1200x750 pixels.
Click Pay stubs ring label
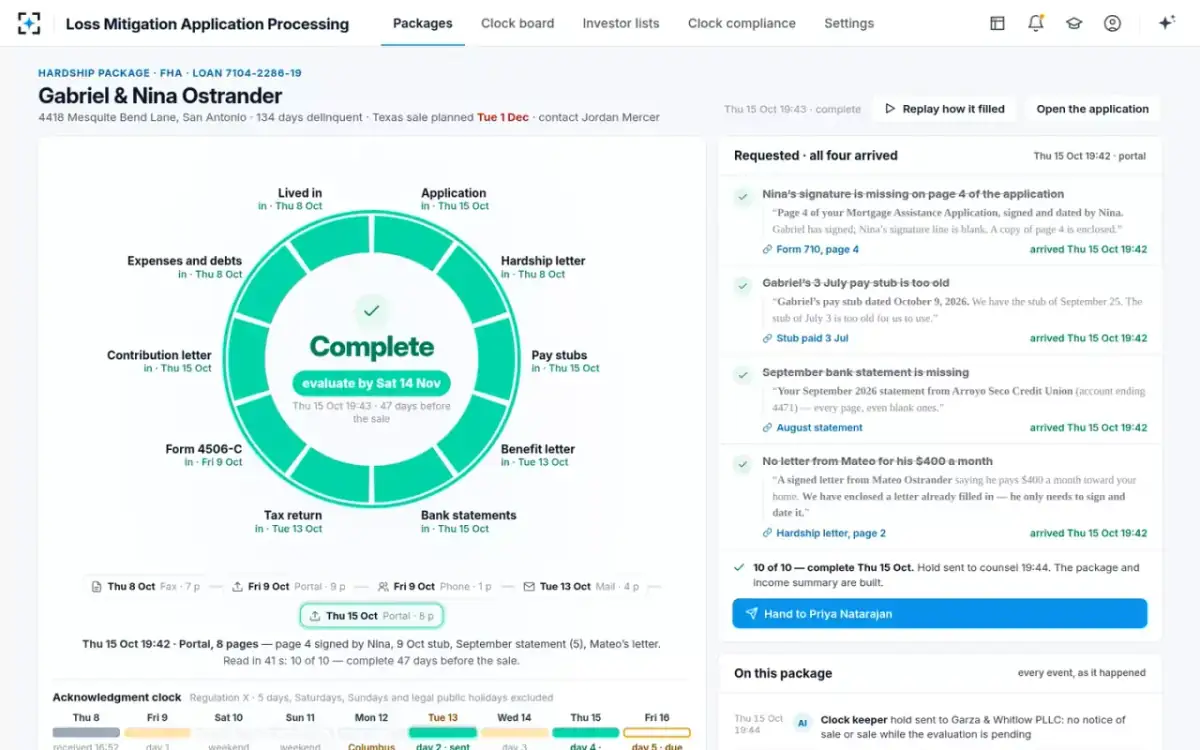(565, 361)
